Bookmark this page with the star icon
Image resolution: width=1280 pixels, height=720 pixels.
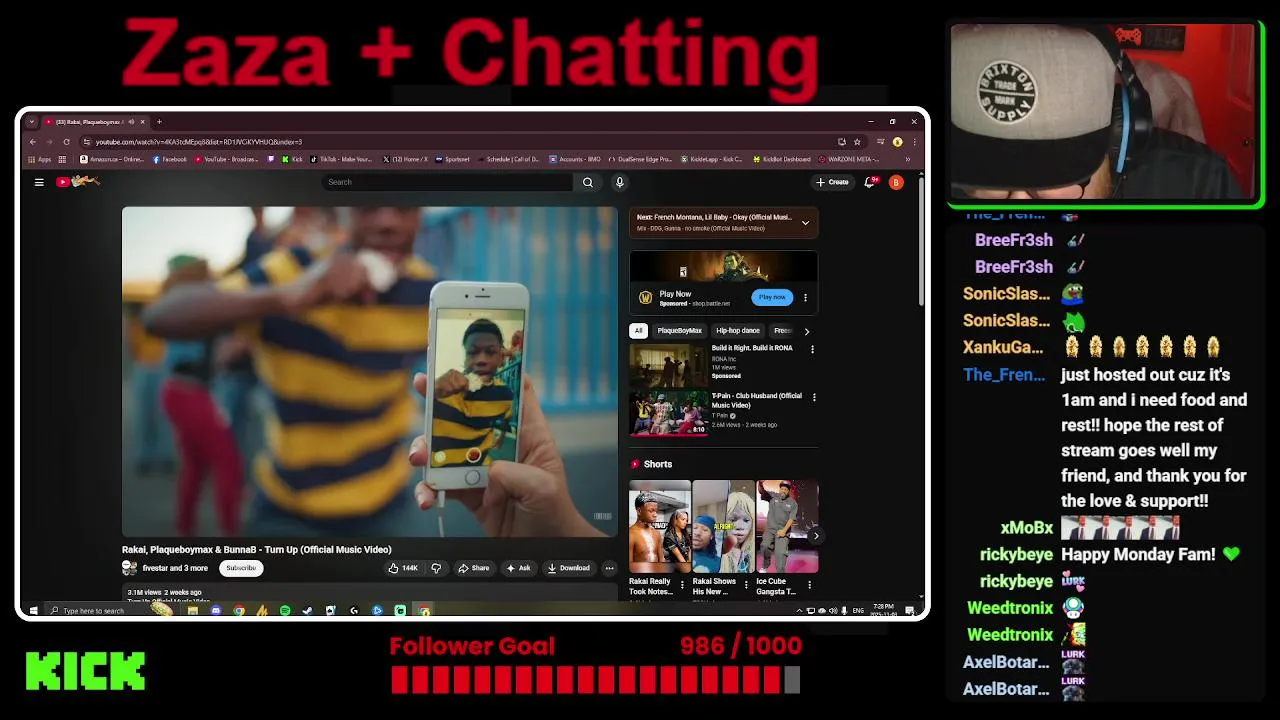pyautogui.click(x=857, y=142)
